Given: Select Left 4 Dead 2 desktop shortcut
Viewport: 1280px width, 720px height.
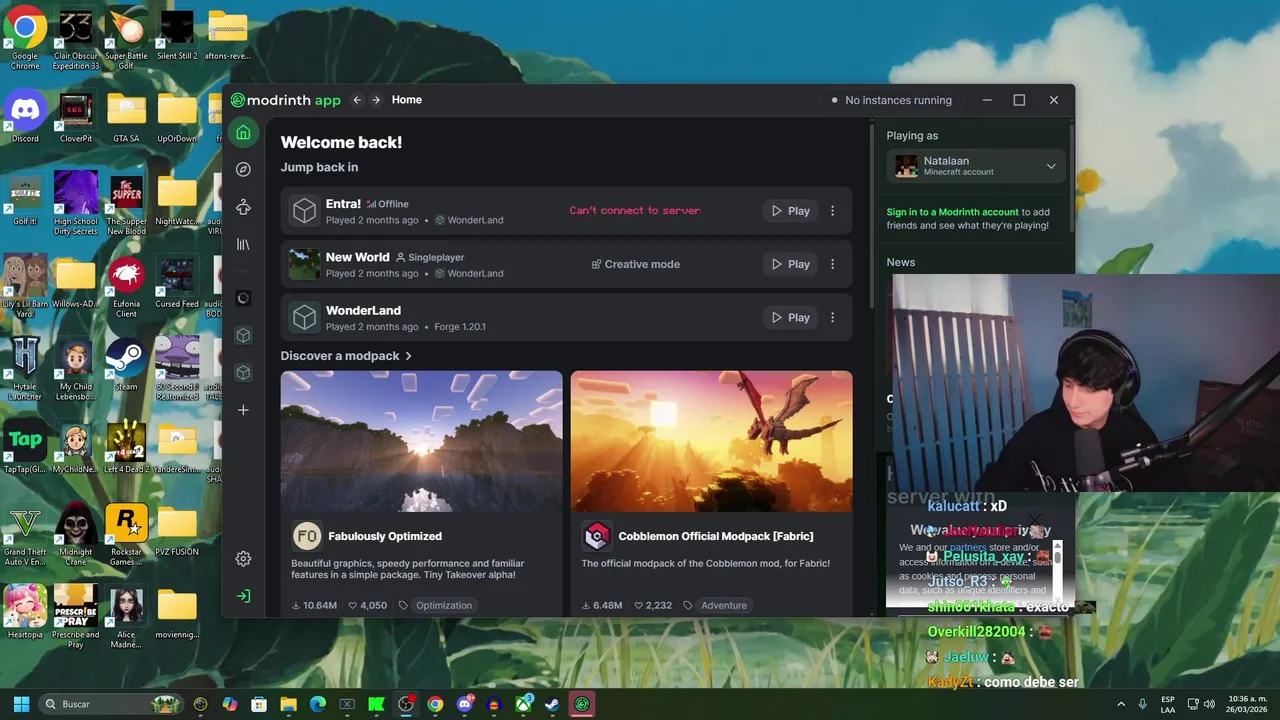Looking at the screenshot, I should point(126,448).
